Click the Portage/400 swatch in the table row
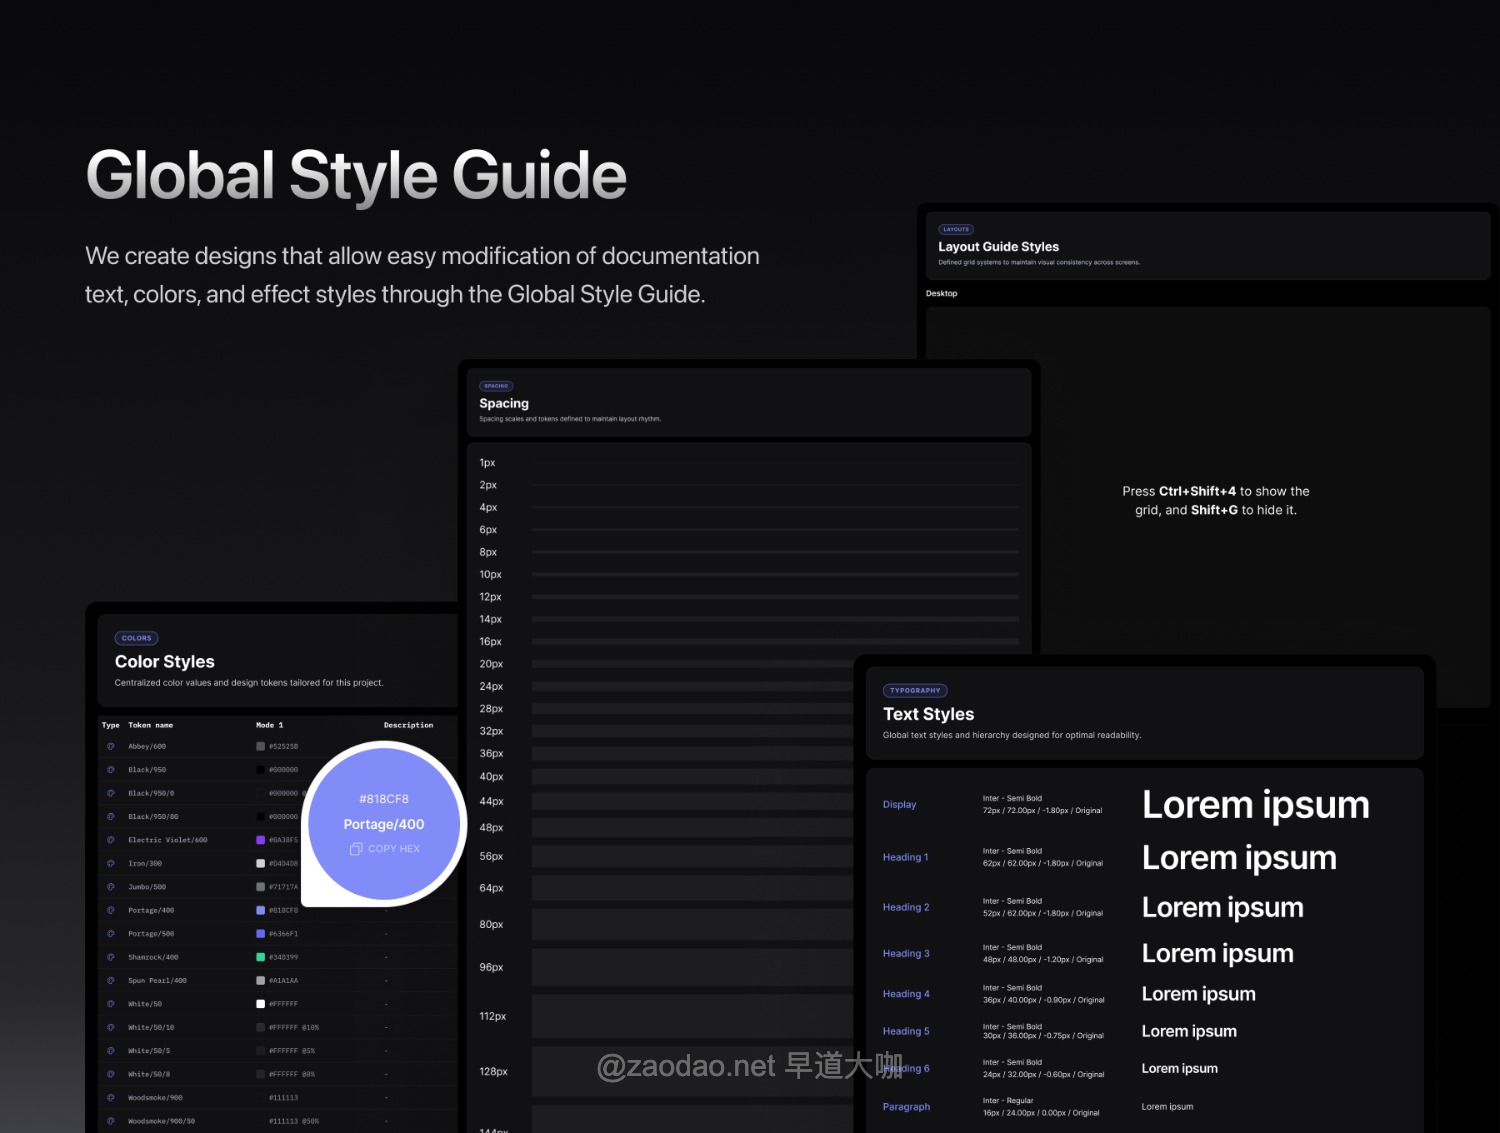This screenshot has width=1500, height=1133. [261, 910]
